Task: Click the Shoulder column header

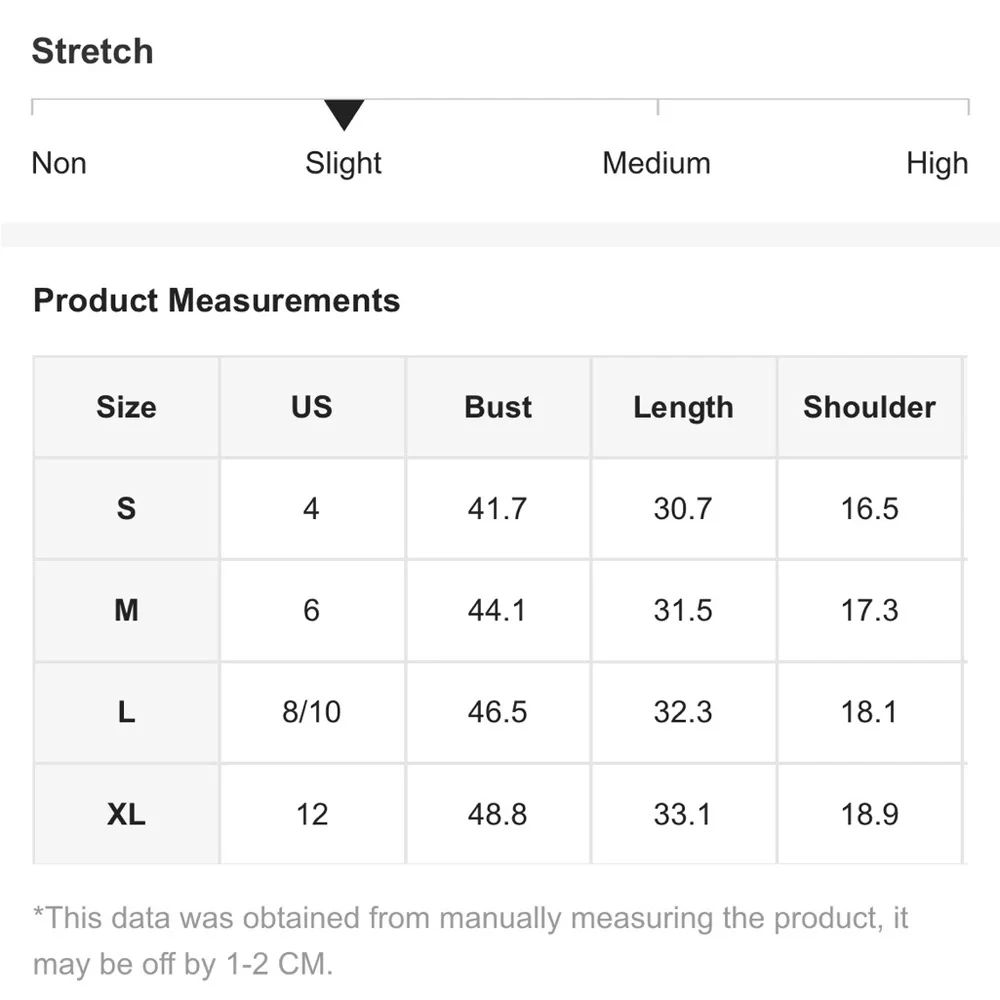Action: tap(869, 407)
